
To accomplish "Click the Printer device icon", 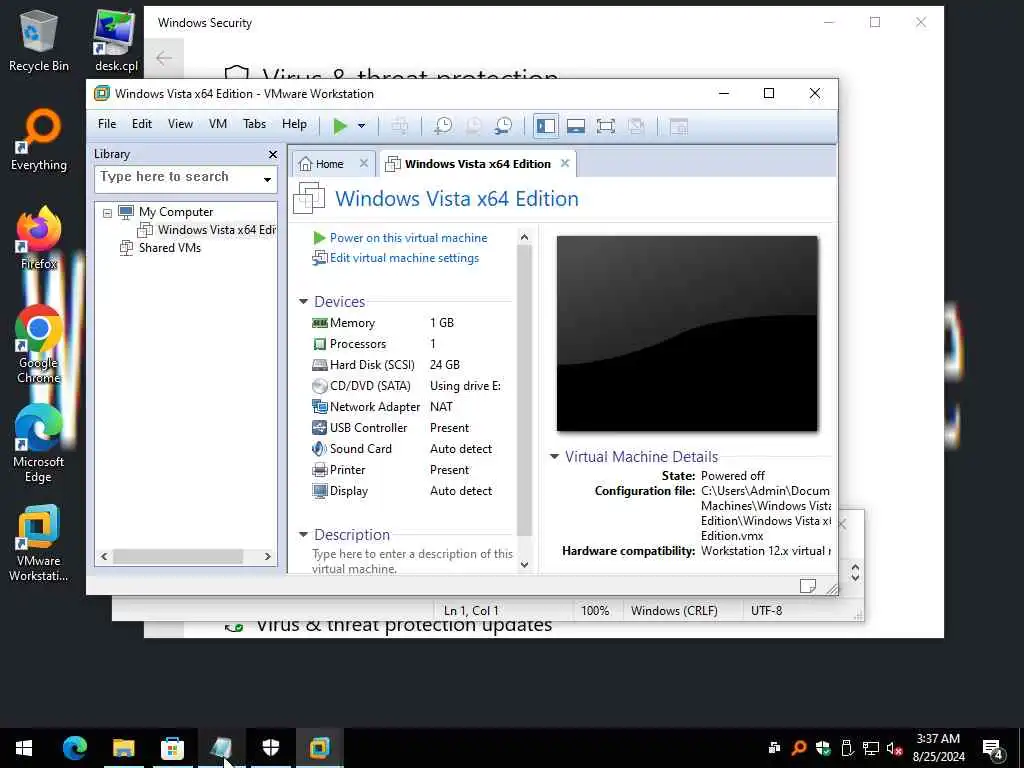I will pyautogui.click(x=319, y=470).
